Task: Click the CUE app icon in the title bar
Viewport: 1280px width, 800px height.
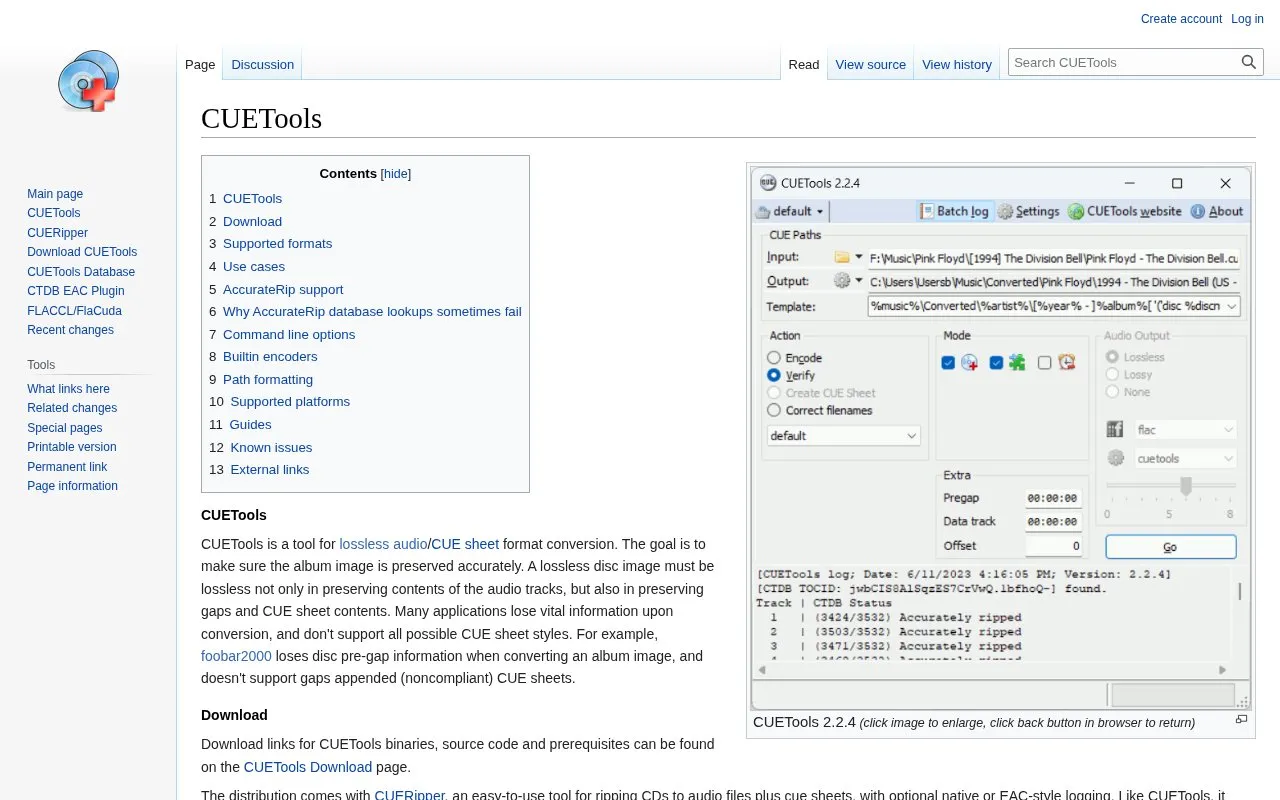Action: click(x=768, y=183)
